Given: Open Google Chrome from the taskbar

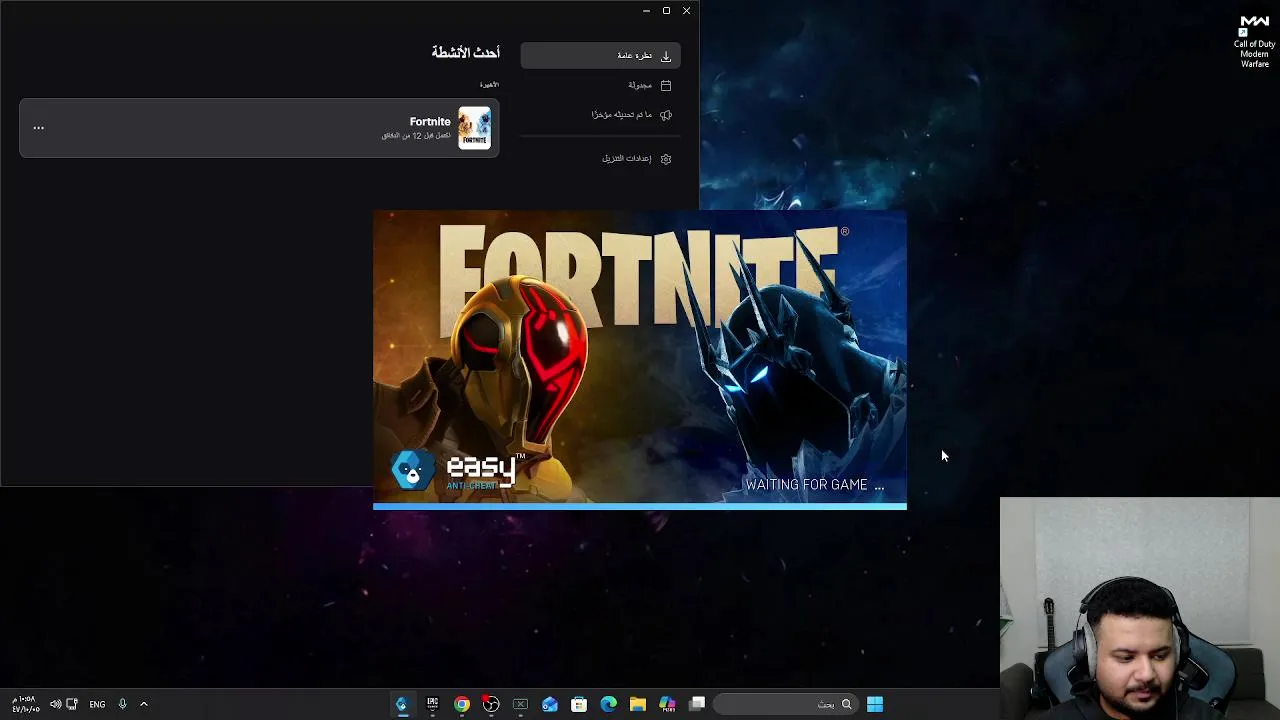Looking at the screenshot, I should click(461, 704).
